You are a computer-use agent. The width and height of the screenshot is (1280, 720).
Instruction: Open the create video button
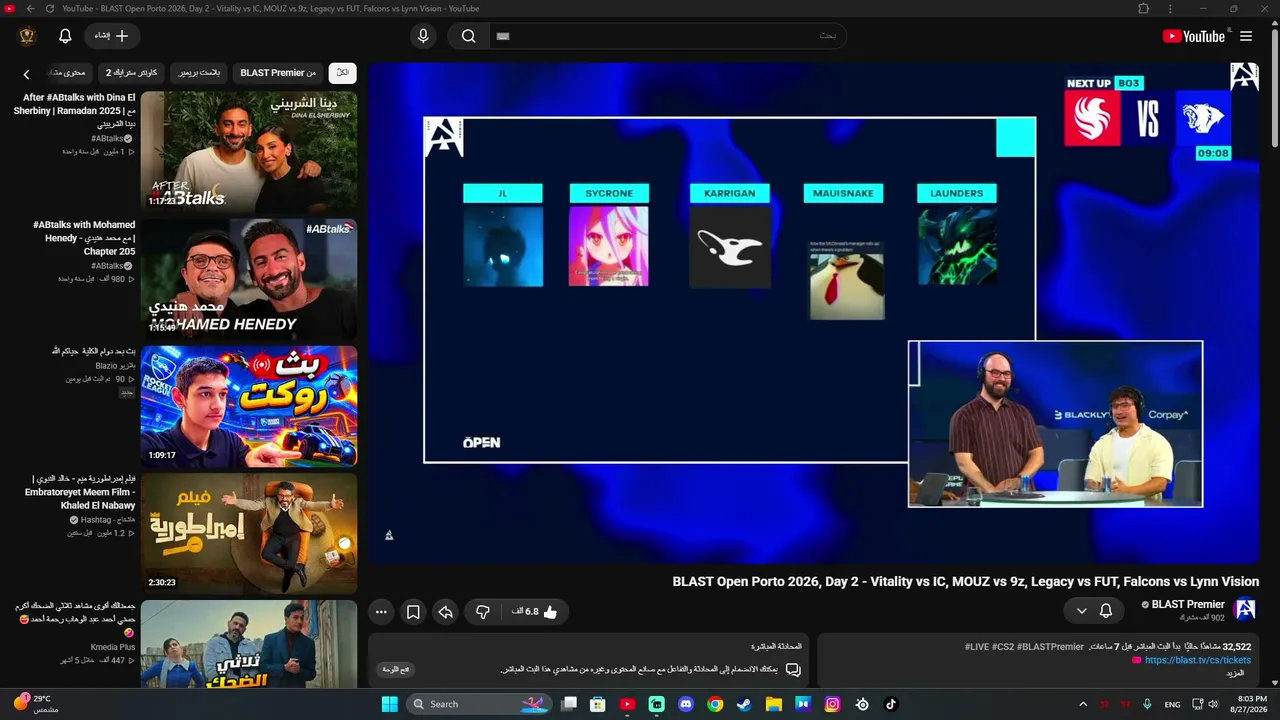point(112,36)
